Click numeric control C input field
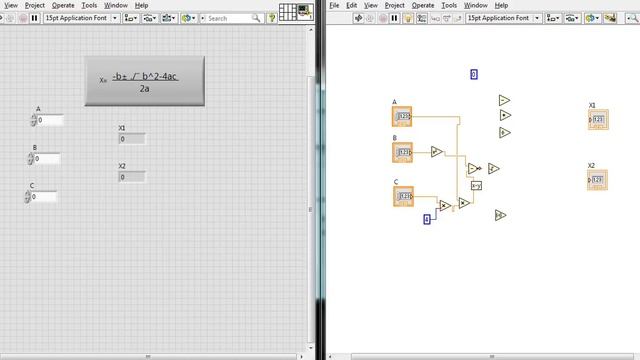Image resolution: width=640 pixels, height=360 pixels. [44, 197]
